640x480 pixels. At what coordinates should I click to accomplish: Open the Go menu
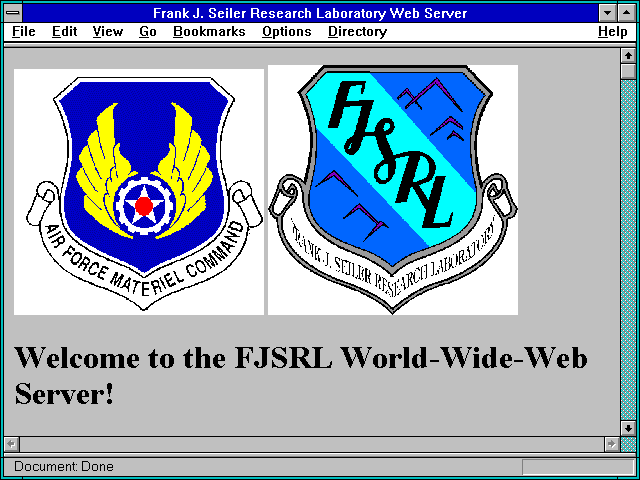coord(148,32)
